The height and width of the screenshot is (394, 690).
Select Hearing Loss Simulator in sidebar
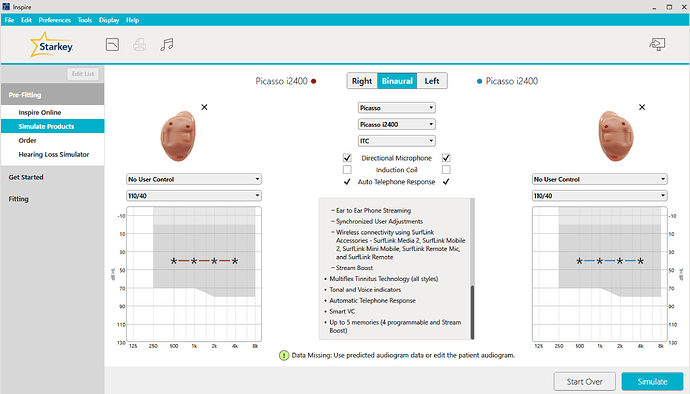(x=54, y=155)
